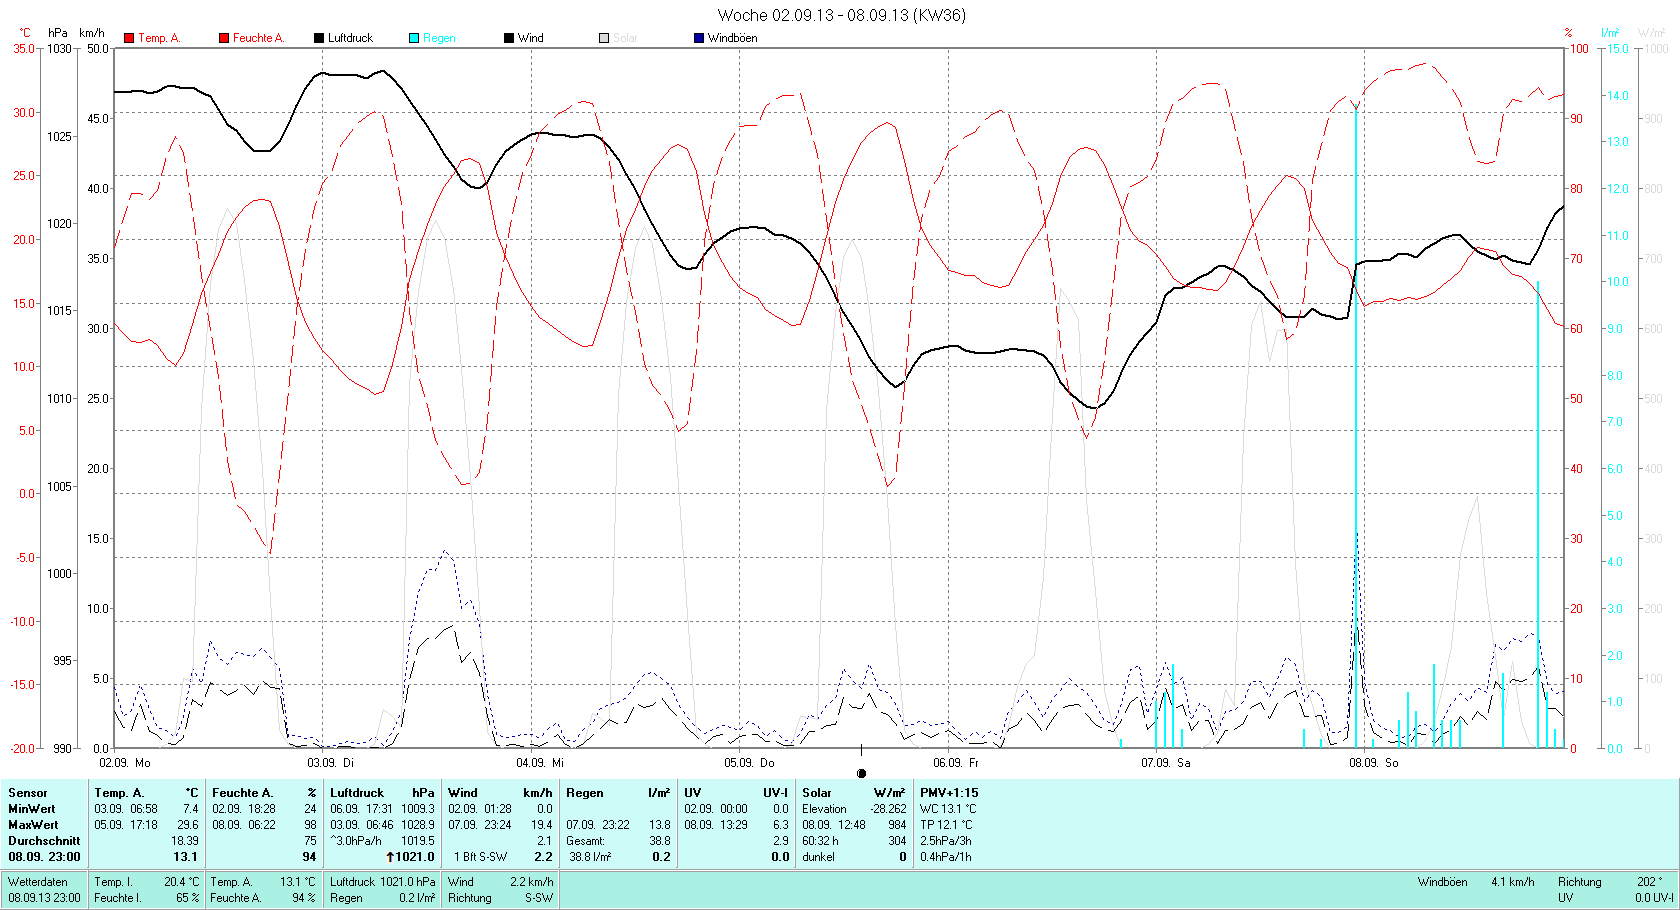Click the '08.09. So' date label
The image size is (1680, 910).
pos(1374,763)
